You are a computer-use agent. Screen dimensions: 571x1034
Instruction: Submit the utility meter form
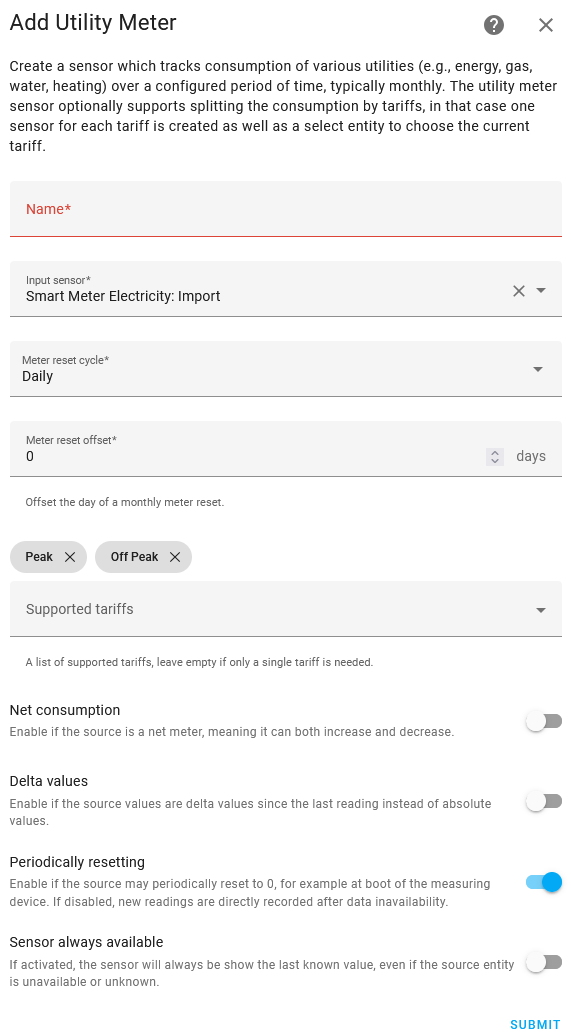tap(535, 1024)
